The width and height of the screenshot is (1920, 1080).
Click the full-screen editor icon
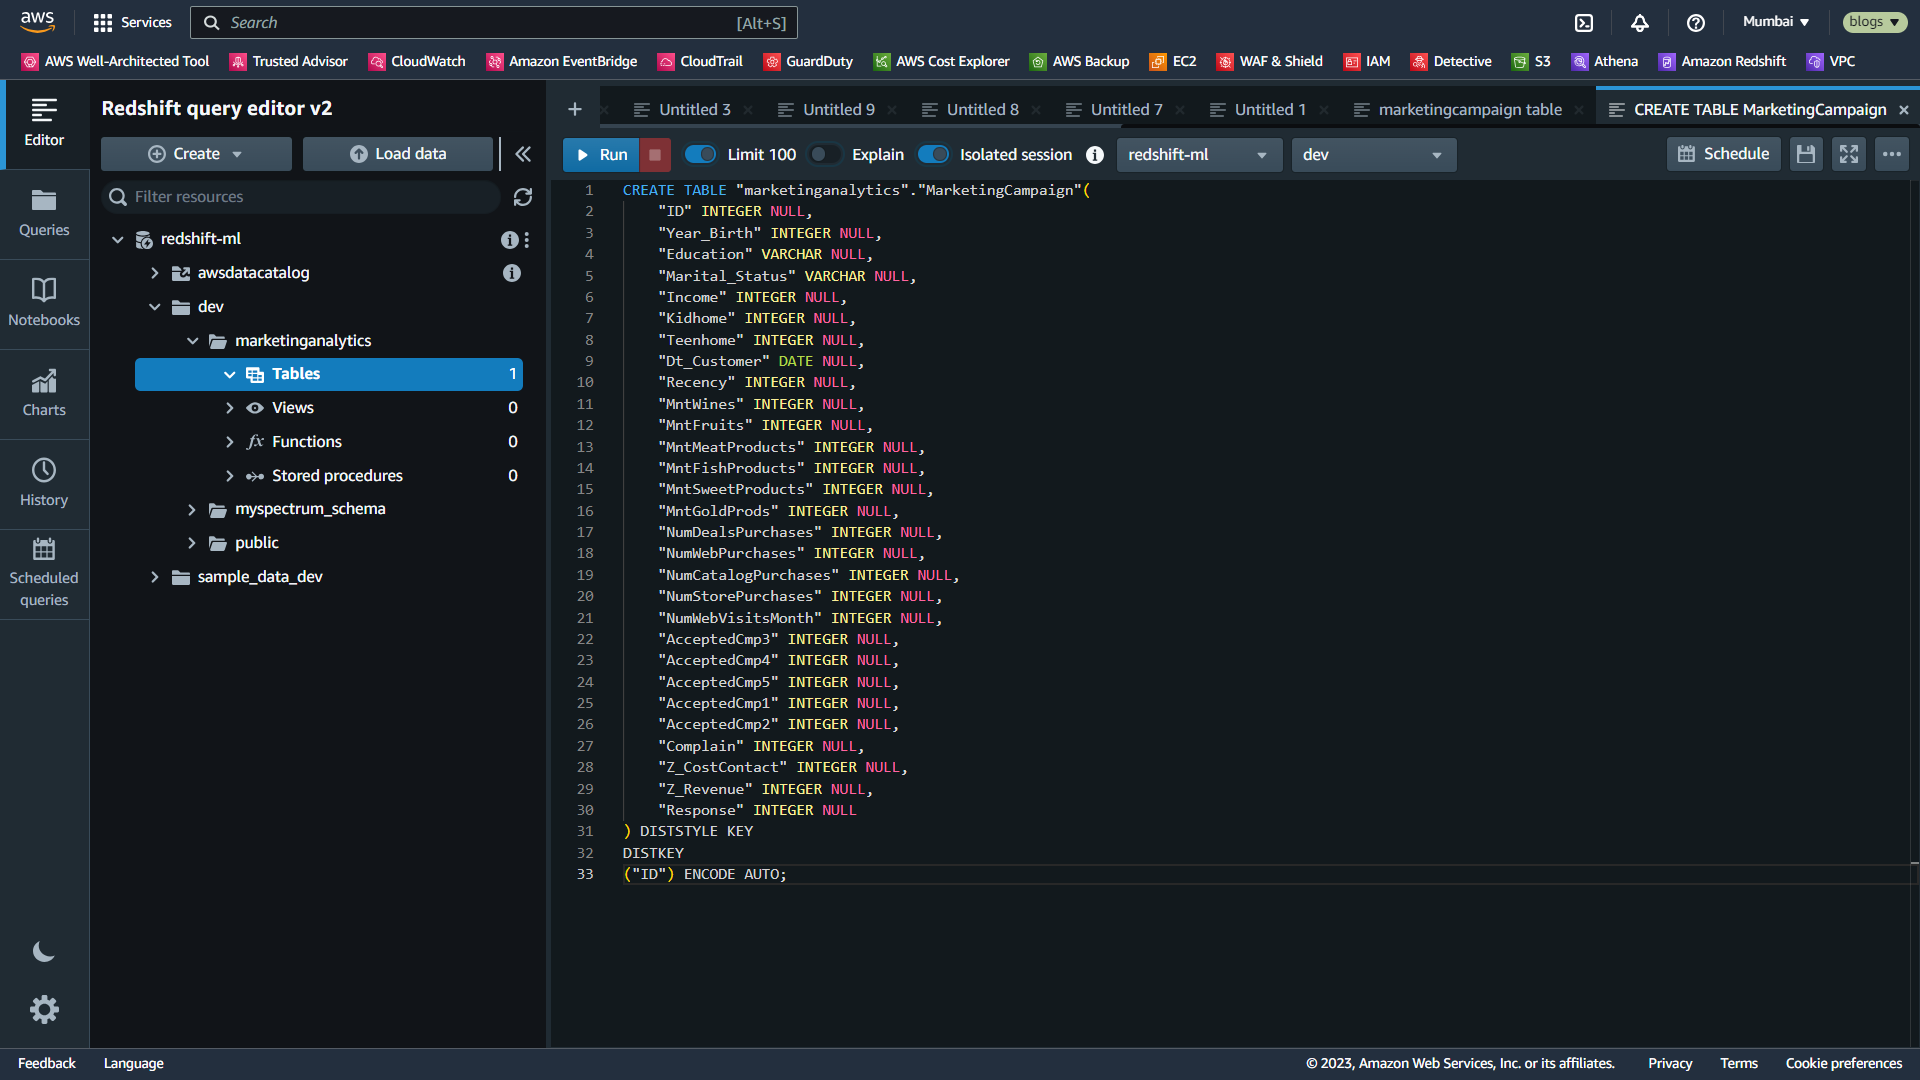pos(1848,154)
